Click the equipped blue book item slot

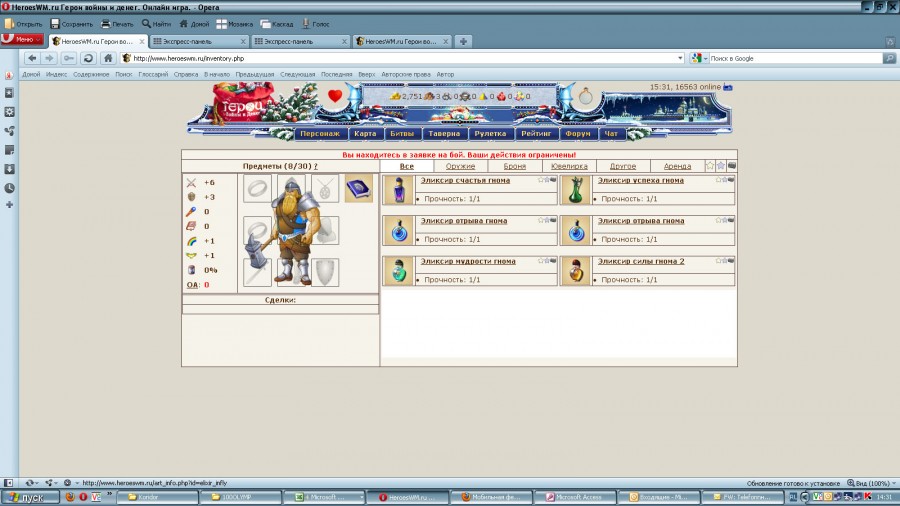coord(358,188)
